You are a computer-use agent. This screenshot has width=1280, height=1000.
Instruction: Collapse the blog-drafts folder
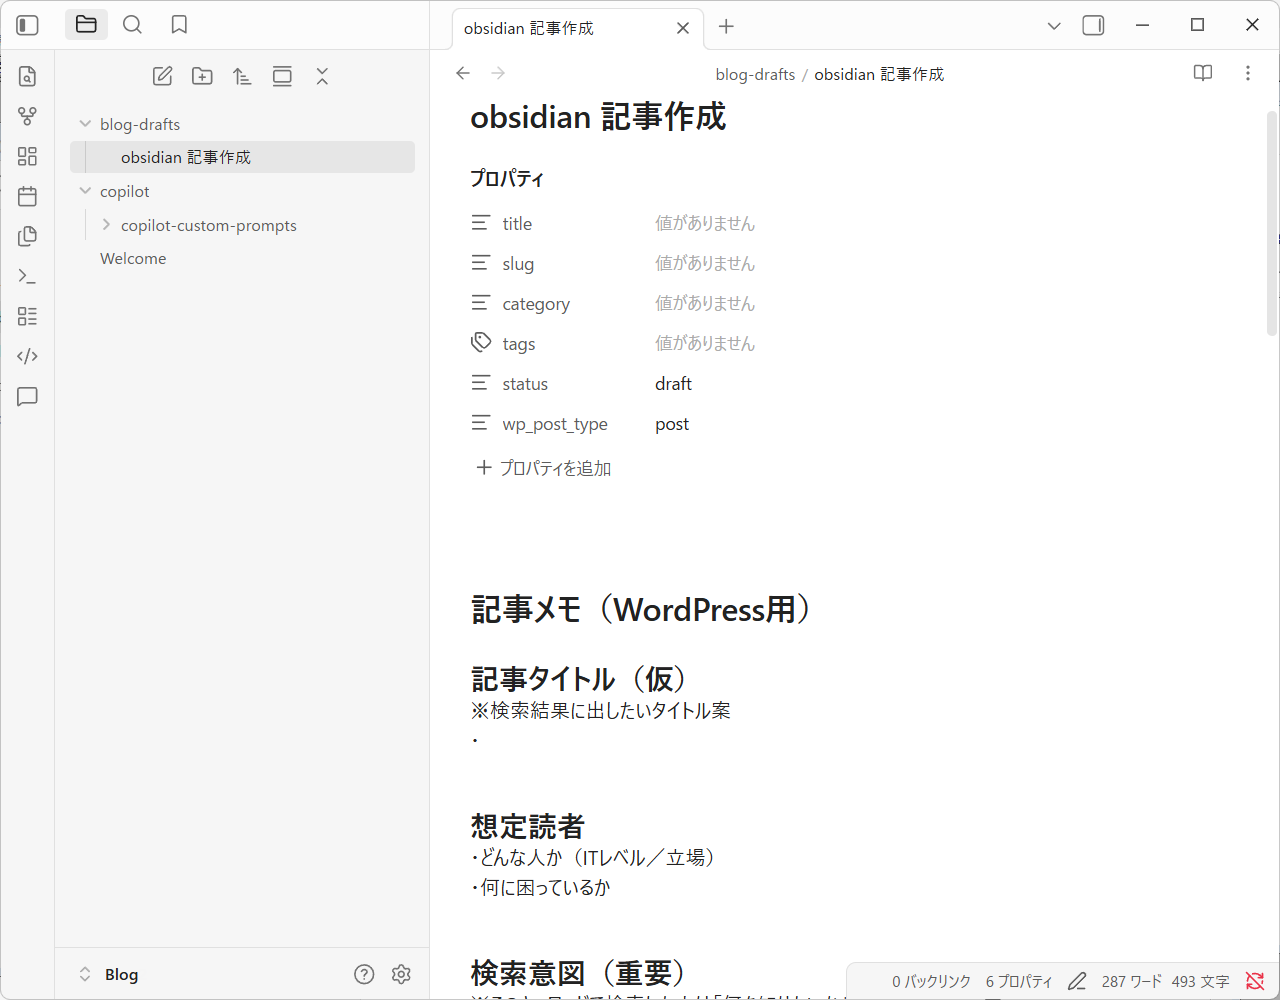(x=85, y=123)
